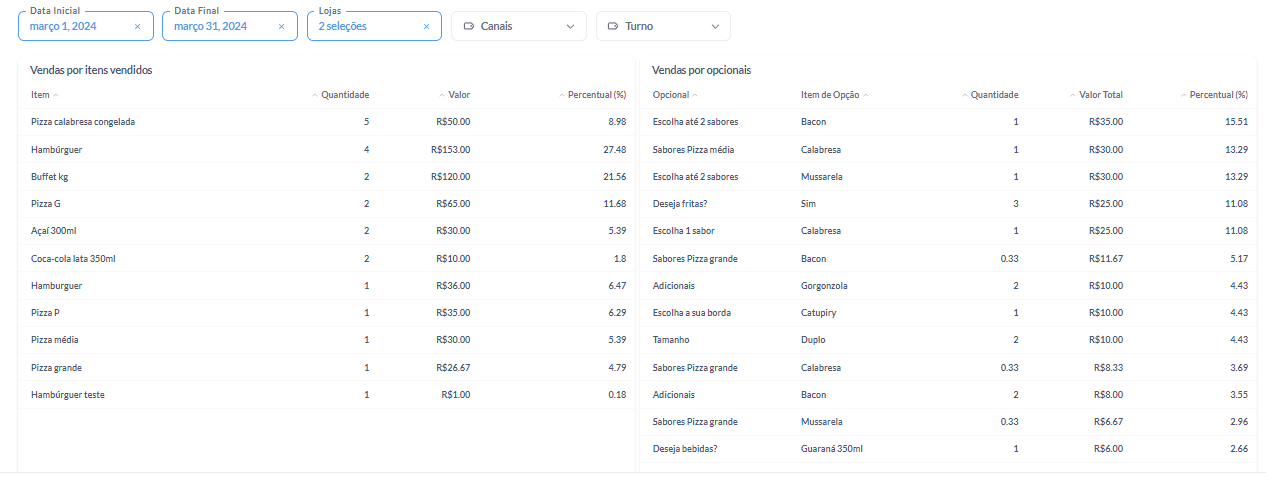Select the Deseja fritas? Sim row
Screen dimensions: 1266x477
coord(950,204)
